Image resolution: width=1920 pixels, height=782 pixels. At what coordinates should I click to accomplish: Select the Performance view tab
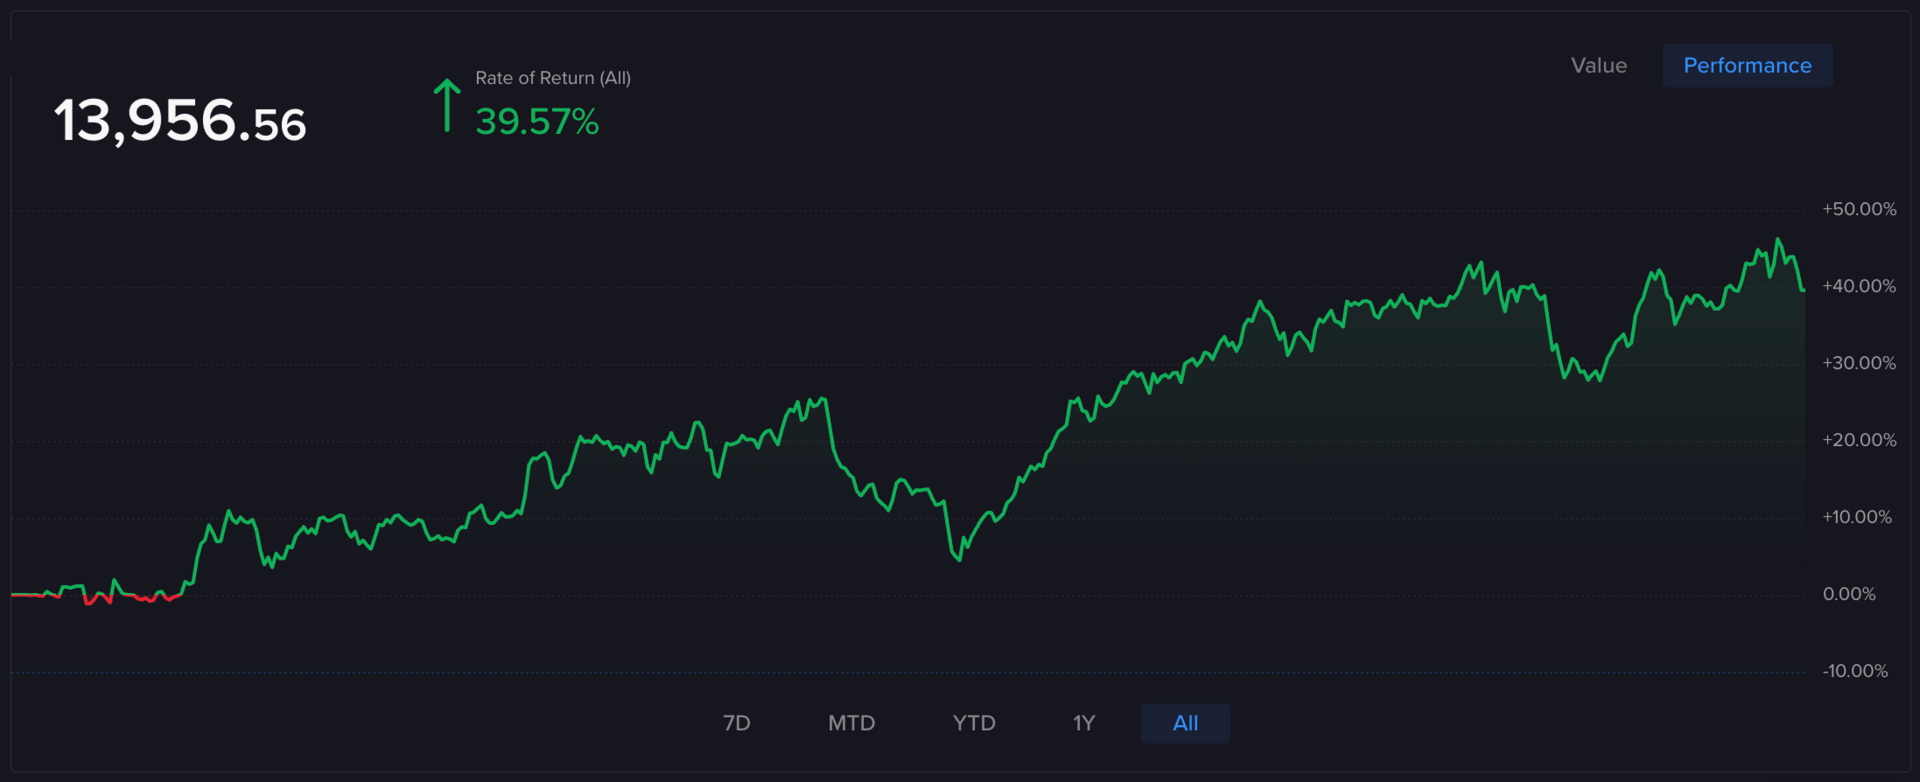click(x=1747, y=66)
